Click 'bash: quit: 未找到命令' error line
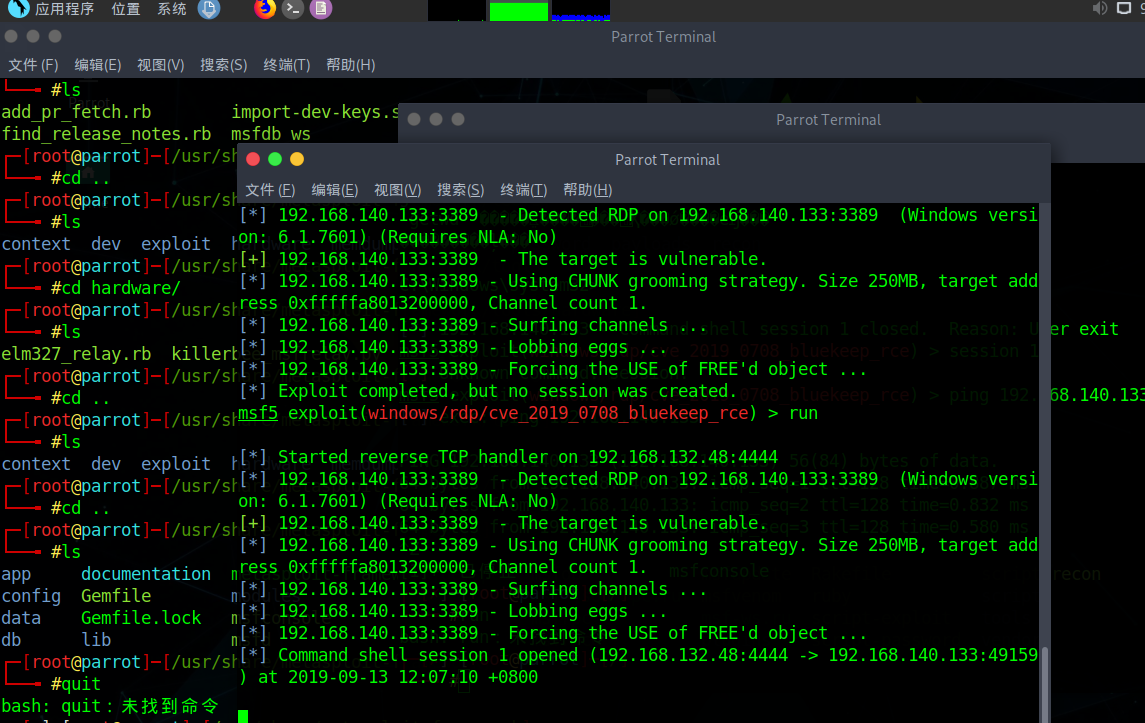The width and height of the screenshot is (1145, 723). 110,706
